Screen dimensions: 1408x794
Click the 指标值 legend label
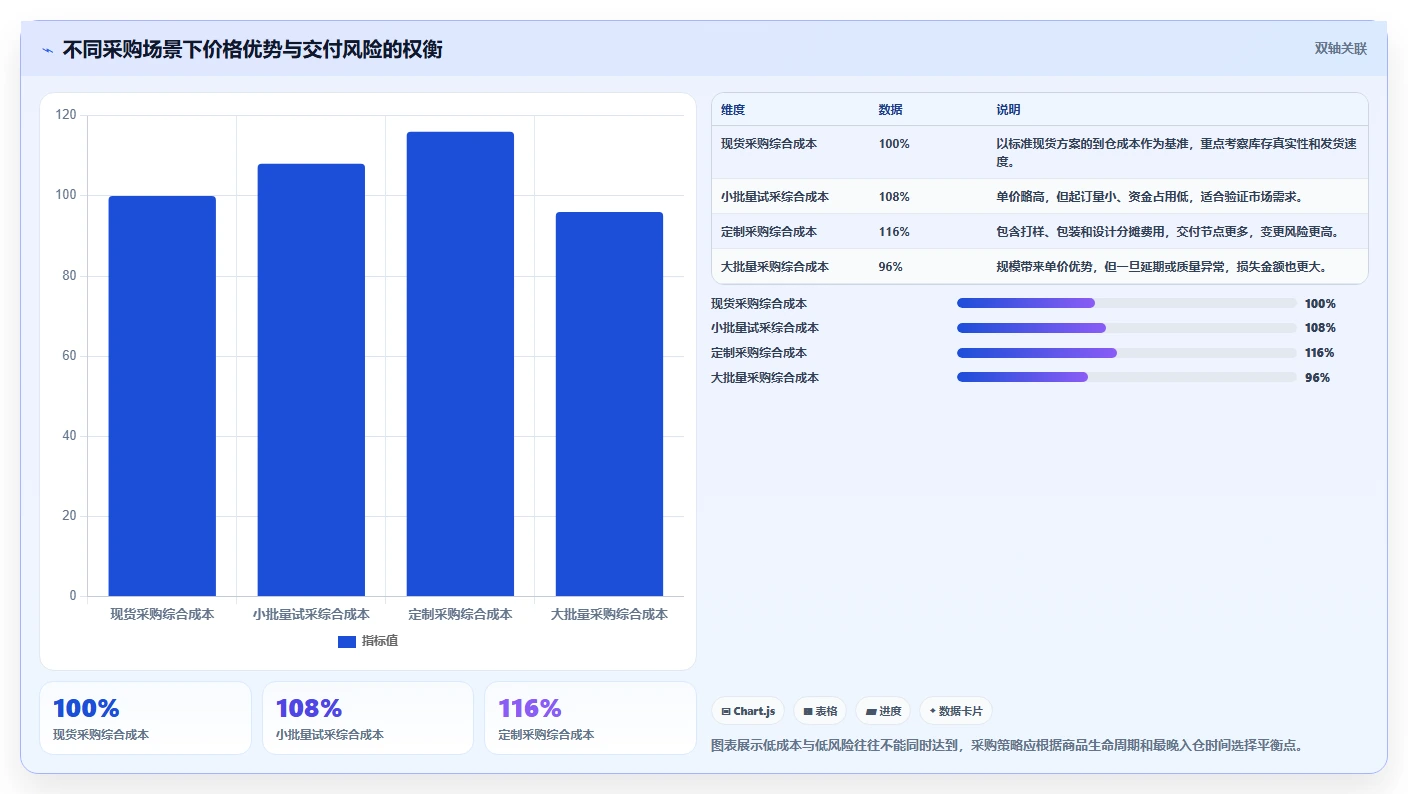380,641
